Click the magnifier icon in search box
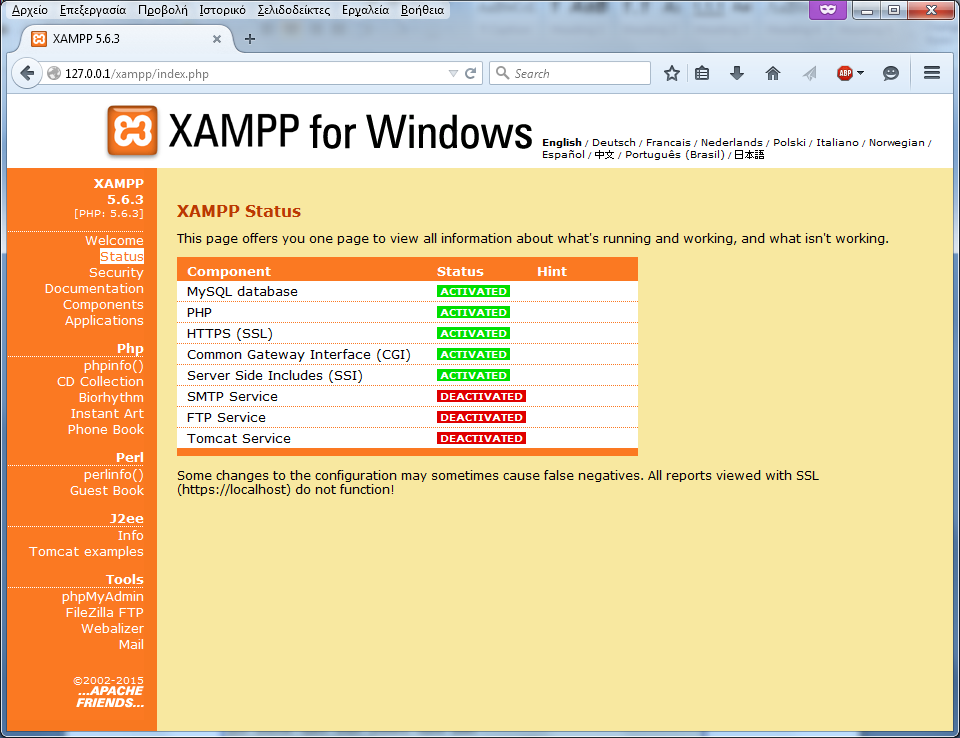 pyautogui.click(x=502, y=73)
